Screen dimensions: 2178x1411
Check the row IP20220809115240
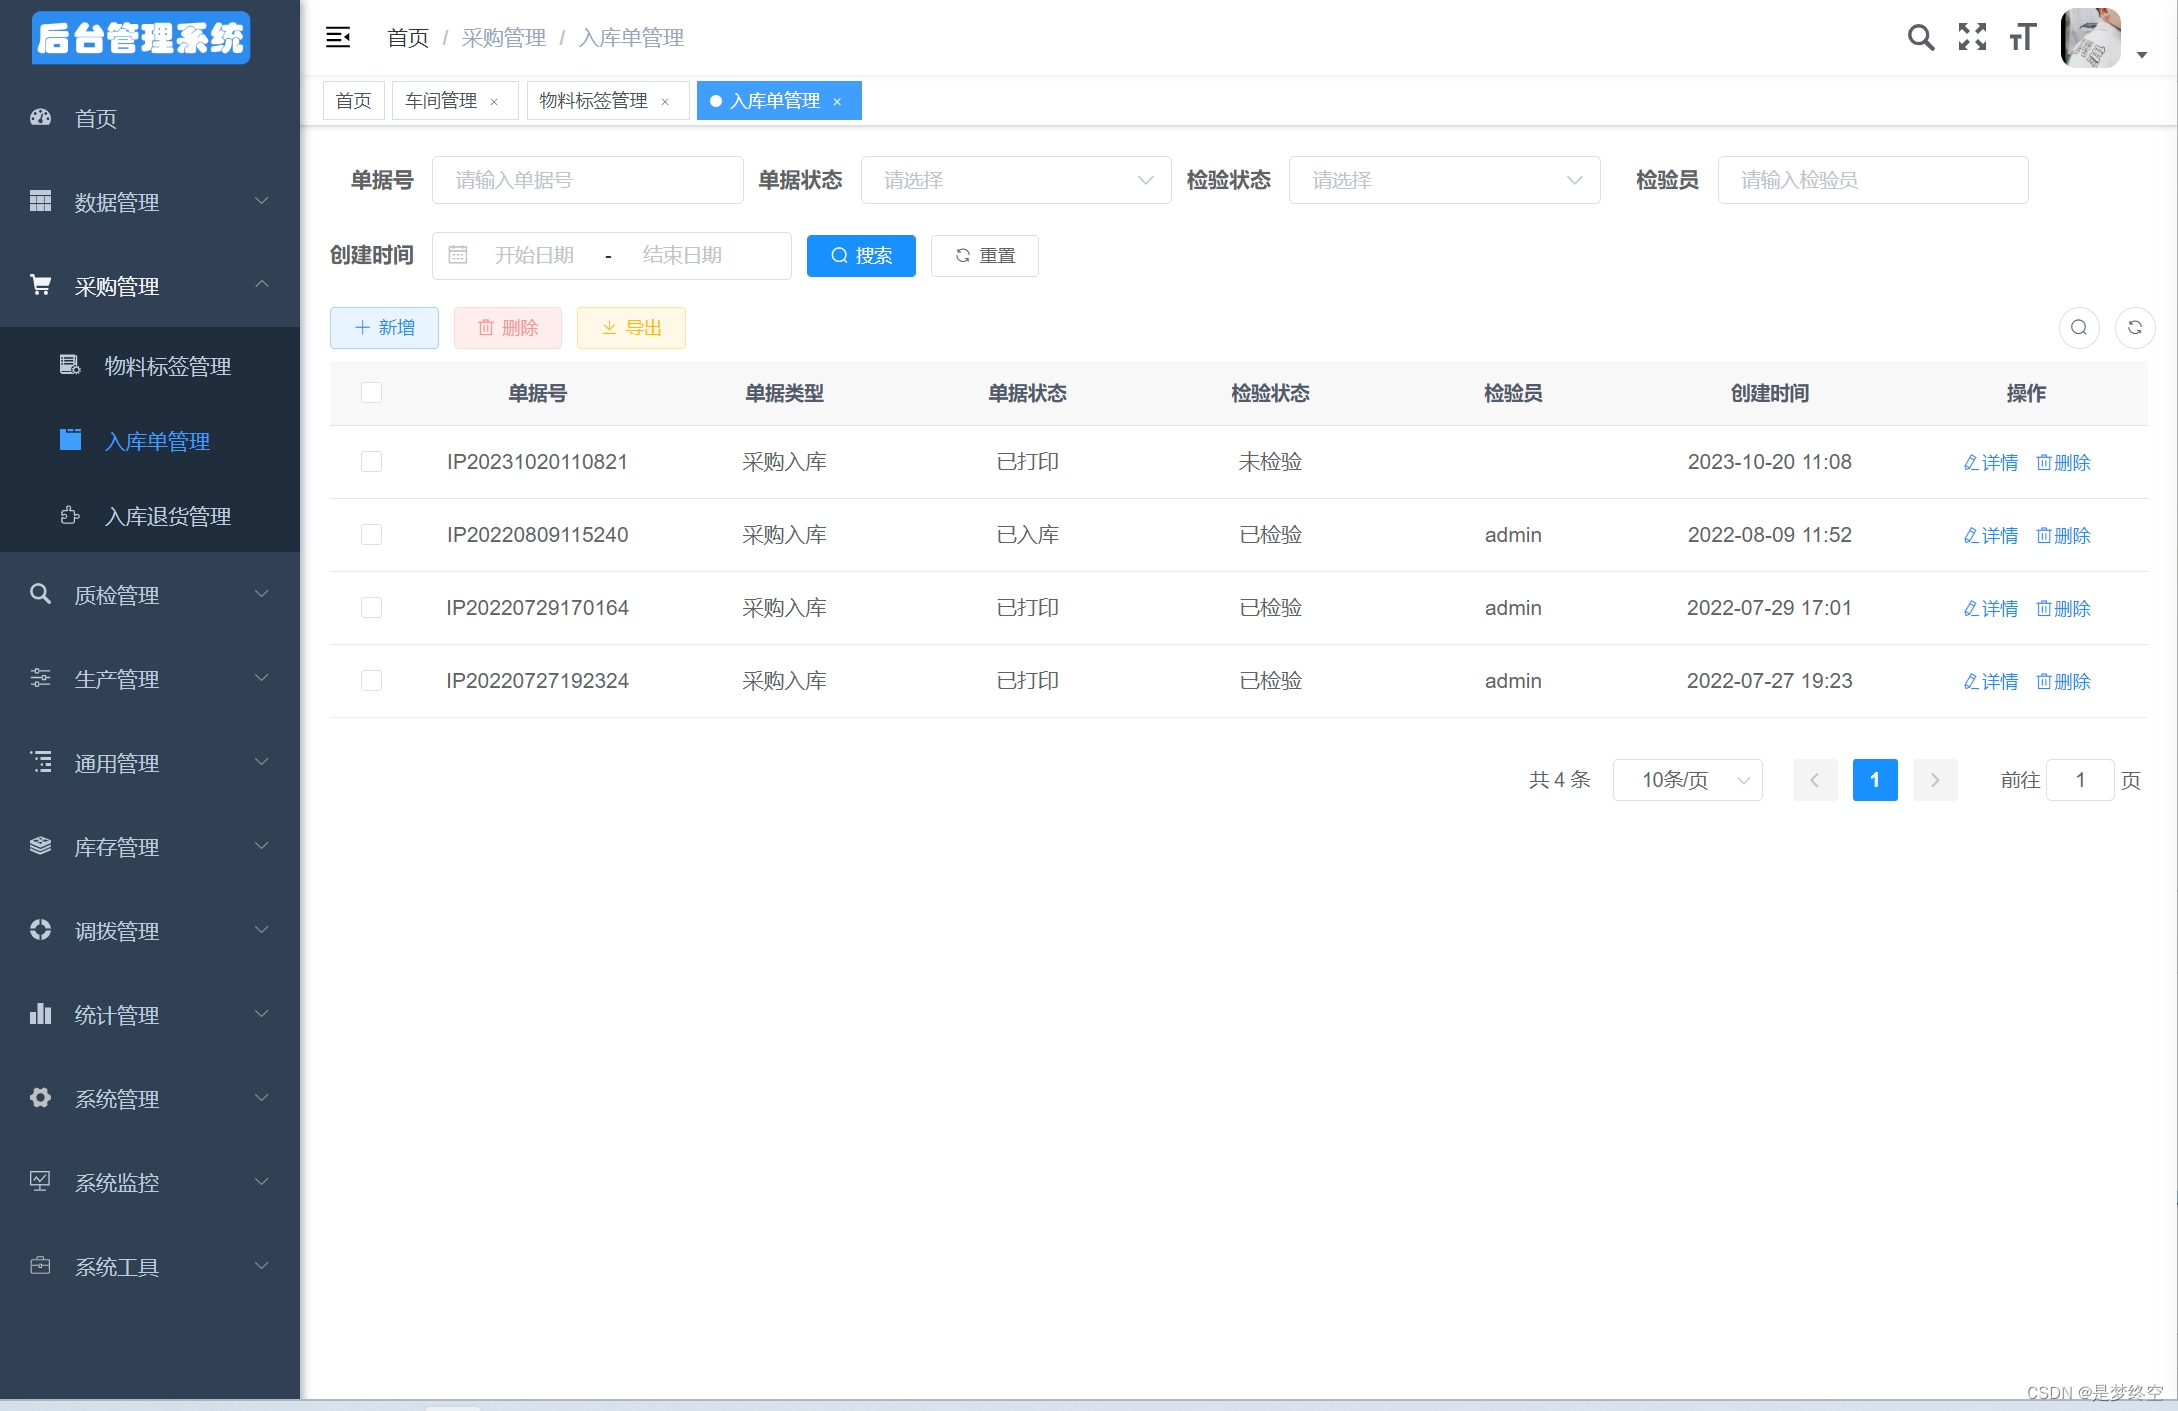coord(371,535)
